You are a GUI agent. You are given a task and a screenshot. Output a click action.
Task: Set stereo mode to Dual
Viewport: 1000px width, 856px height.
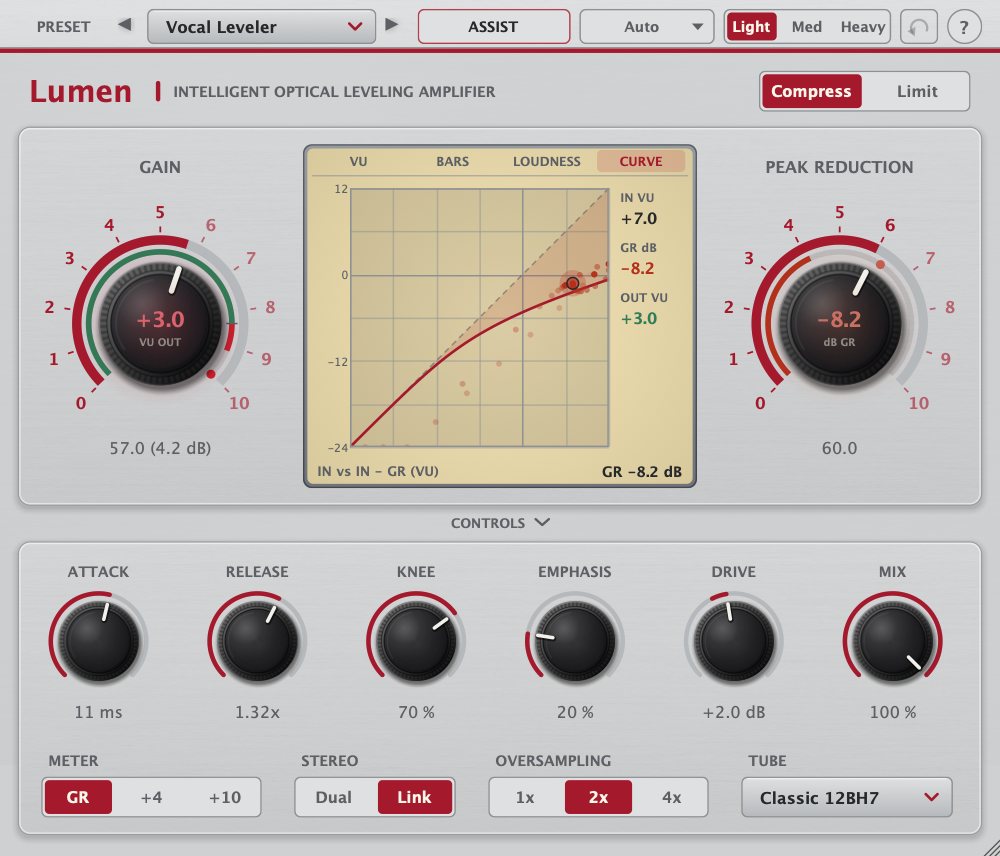334,797
